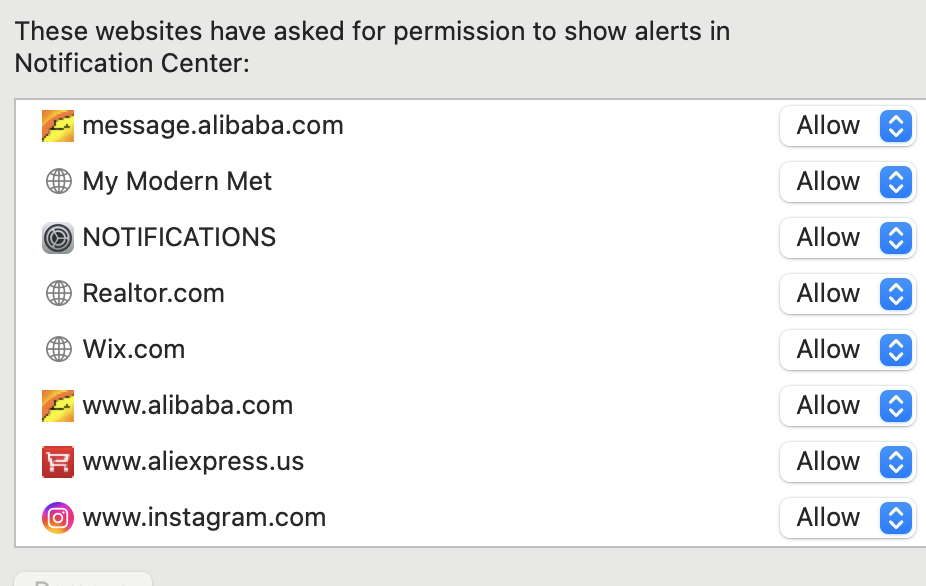
Task: Change the permission popup for Realtor.com
Action: [847, 294]
